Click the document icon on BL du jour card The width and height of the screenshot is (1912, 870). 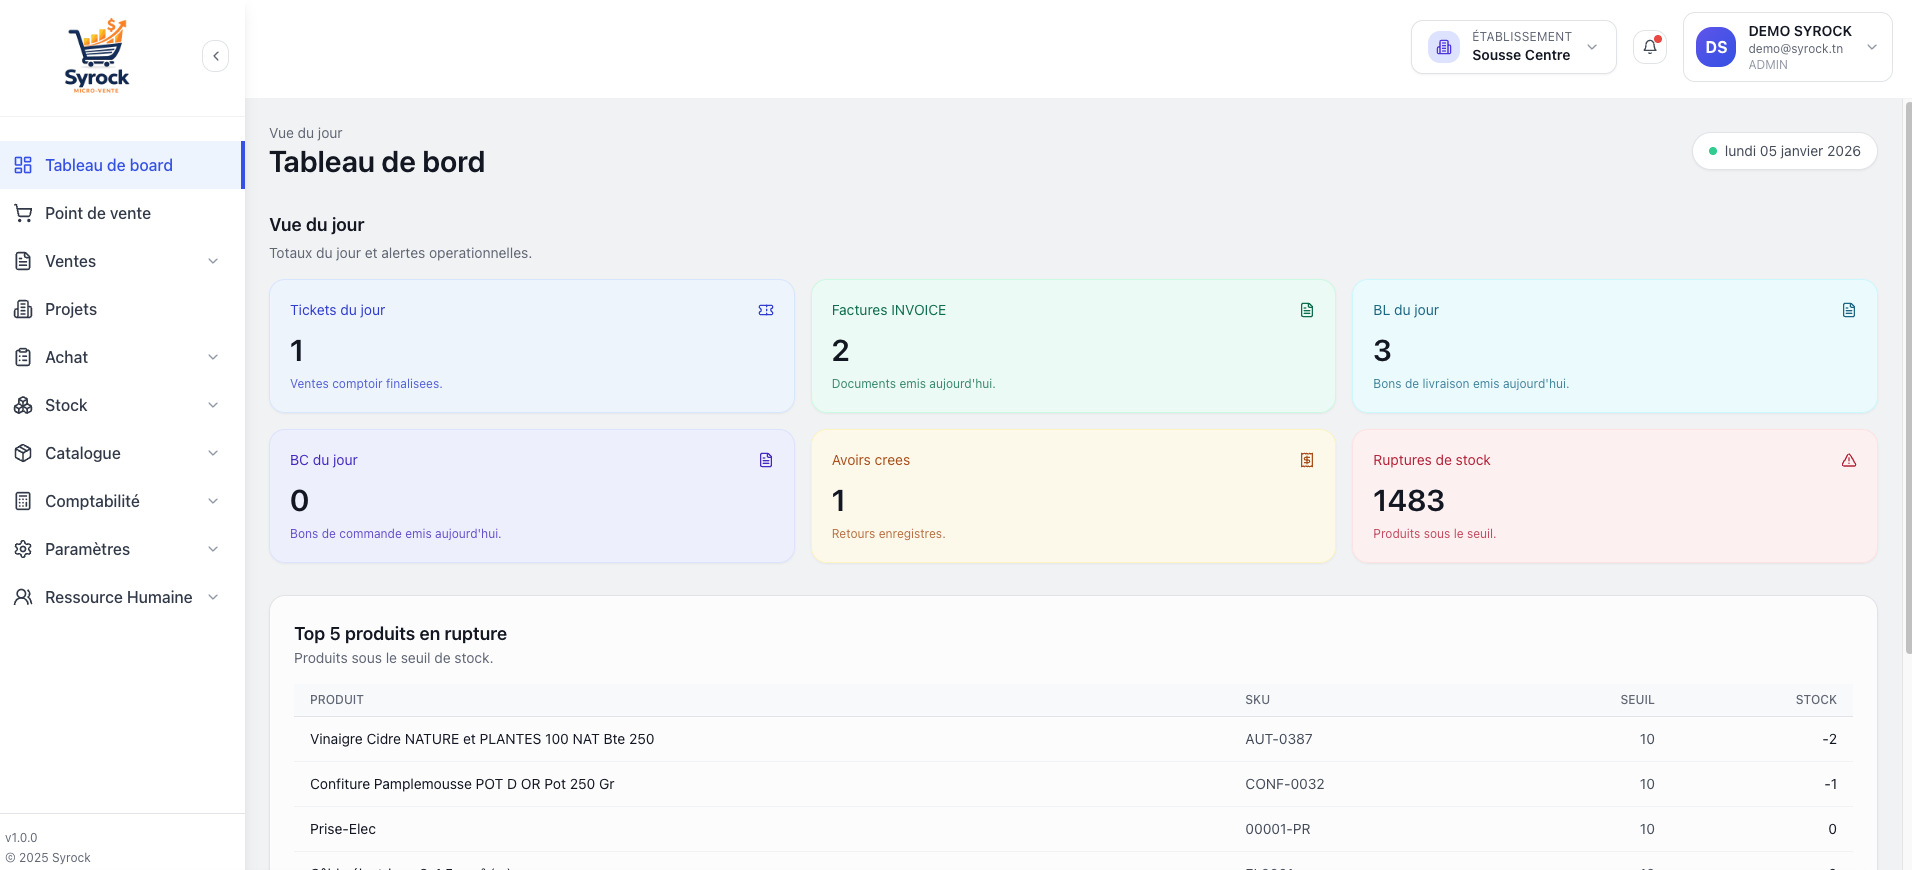point(1848,310)
